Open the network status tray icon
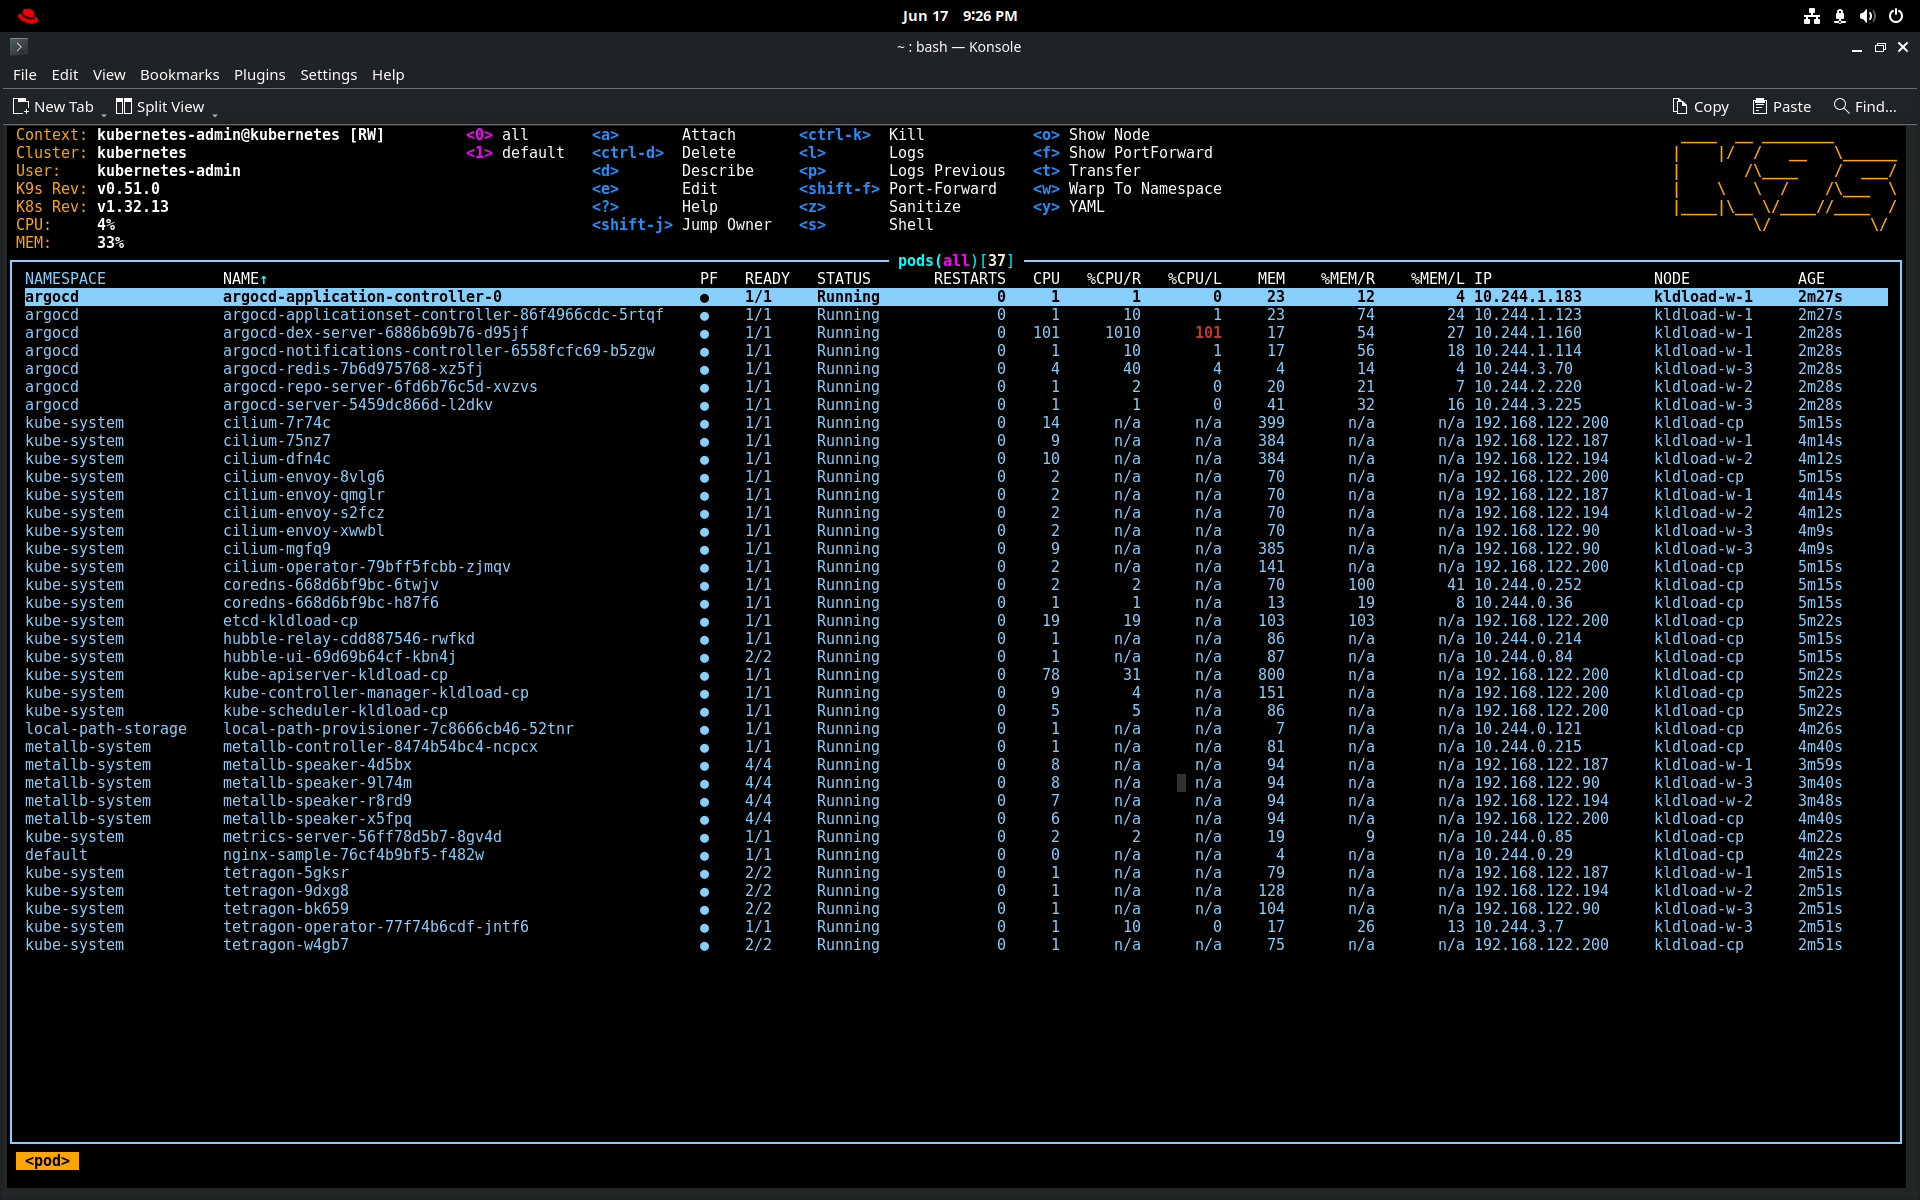 (x=1811, y=16)
